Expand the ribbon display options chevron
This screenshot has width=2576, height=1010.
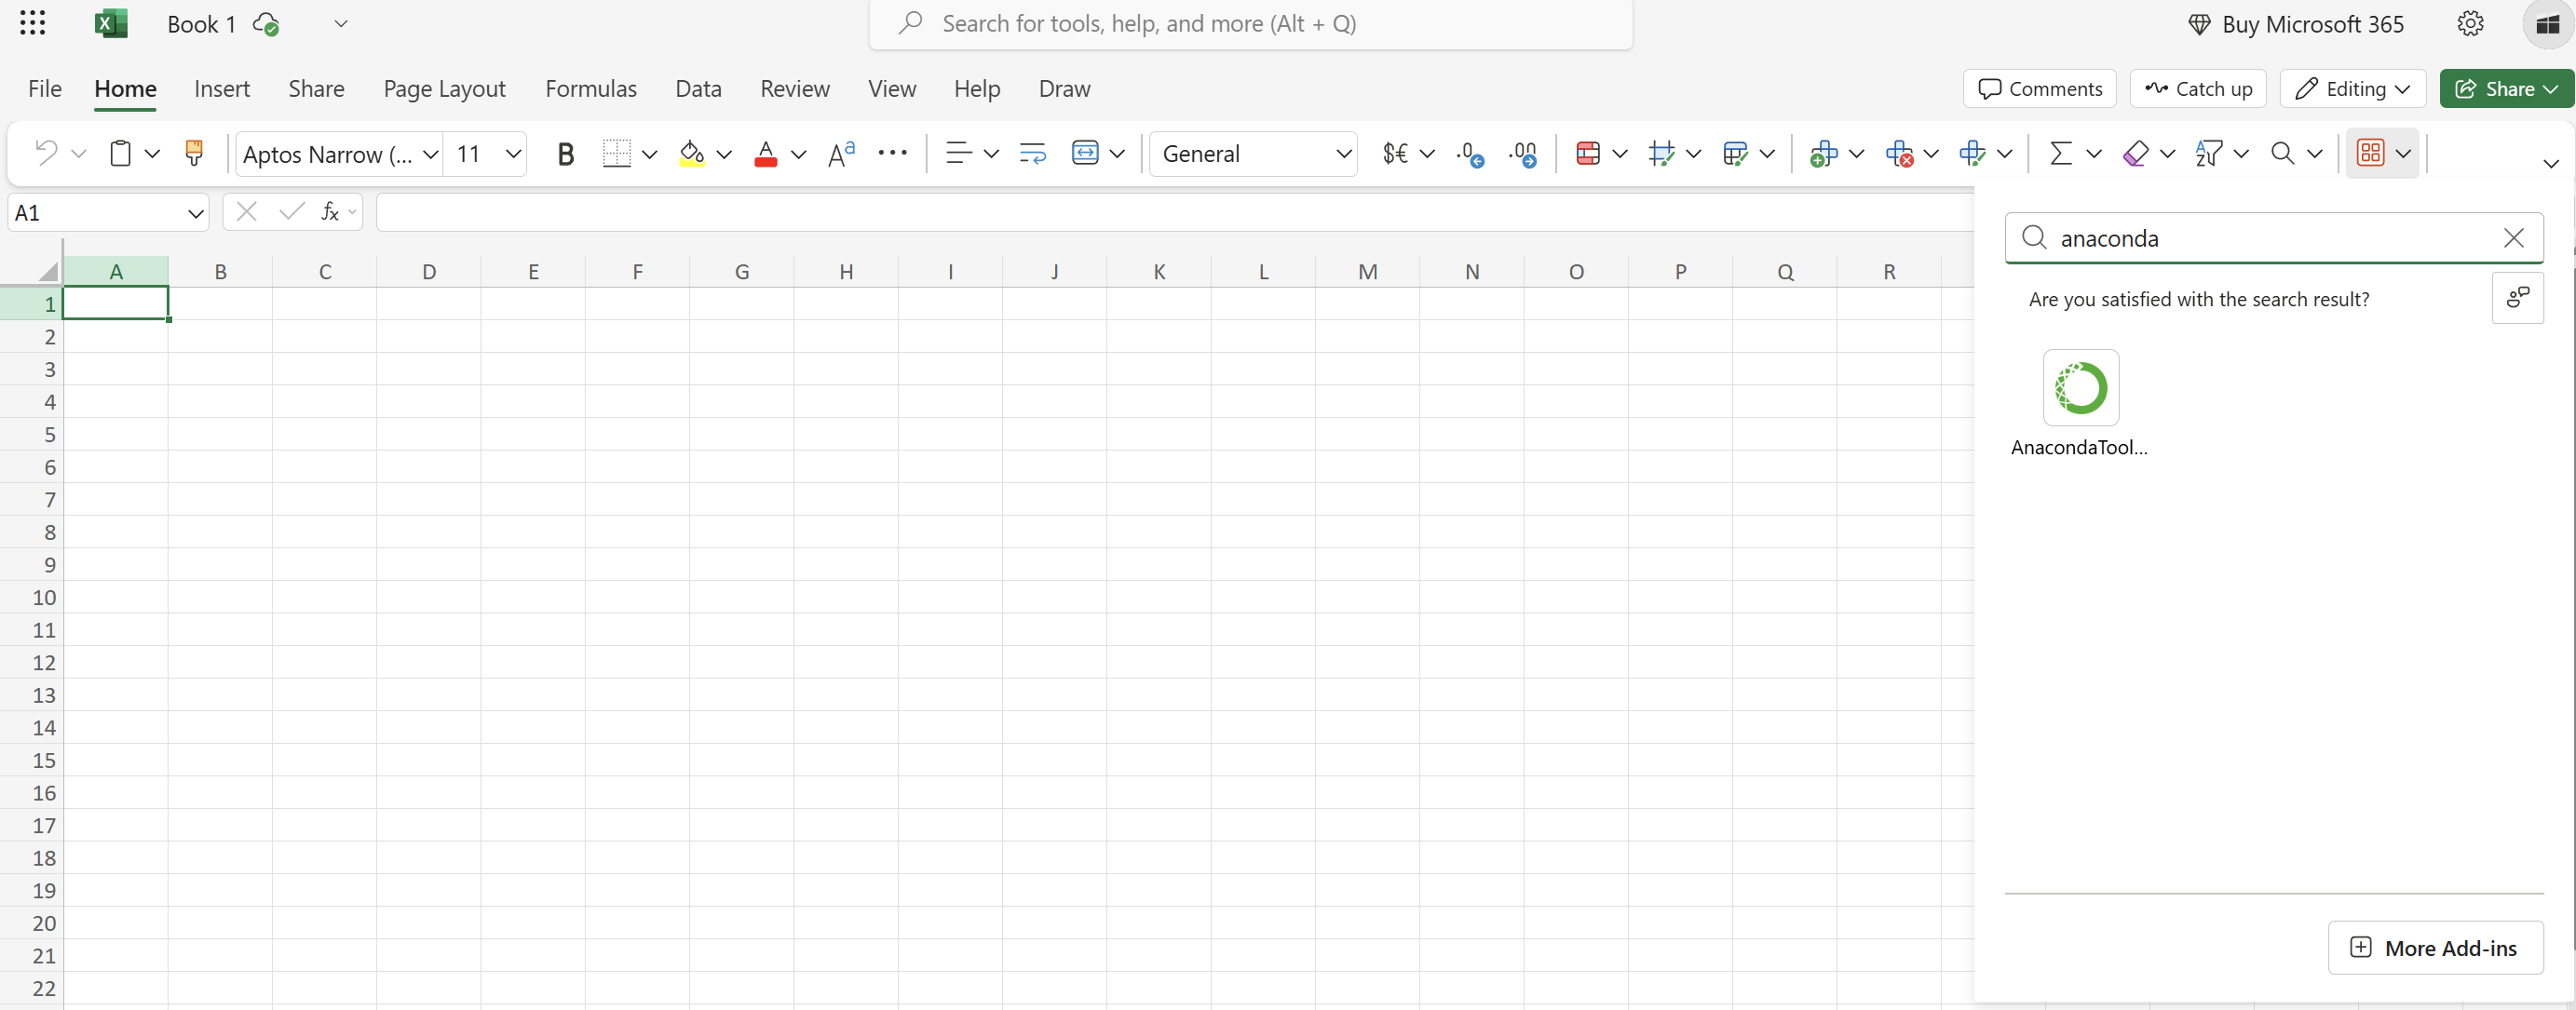click(2550, 163)
